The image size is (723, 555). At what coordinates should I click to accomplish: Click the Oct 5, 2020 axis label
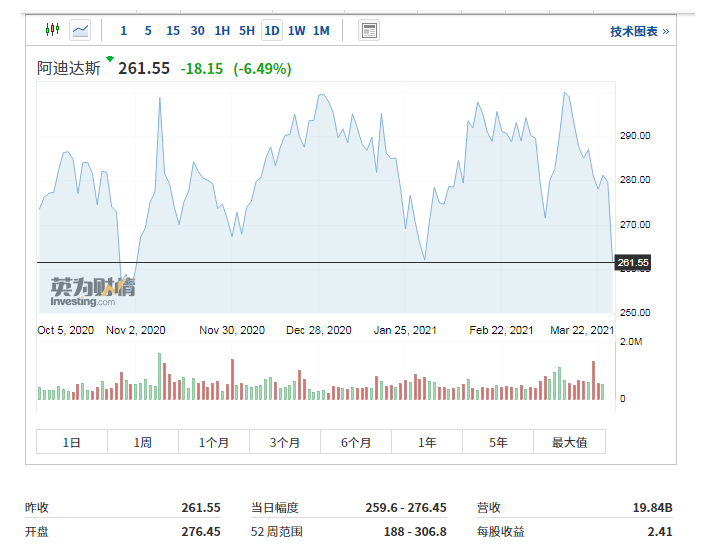tap(65, 331)
